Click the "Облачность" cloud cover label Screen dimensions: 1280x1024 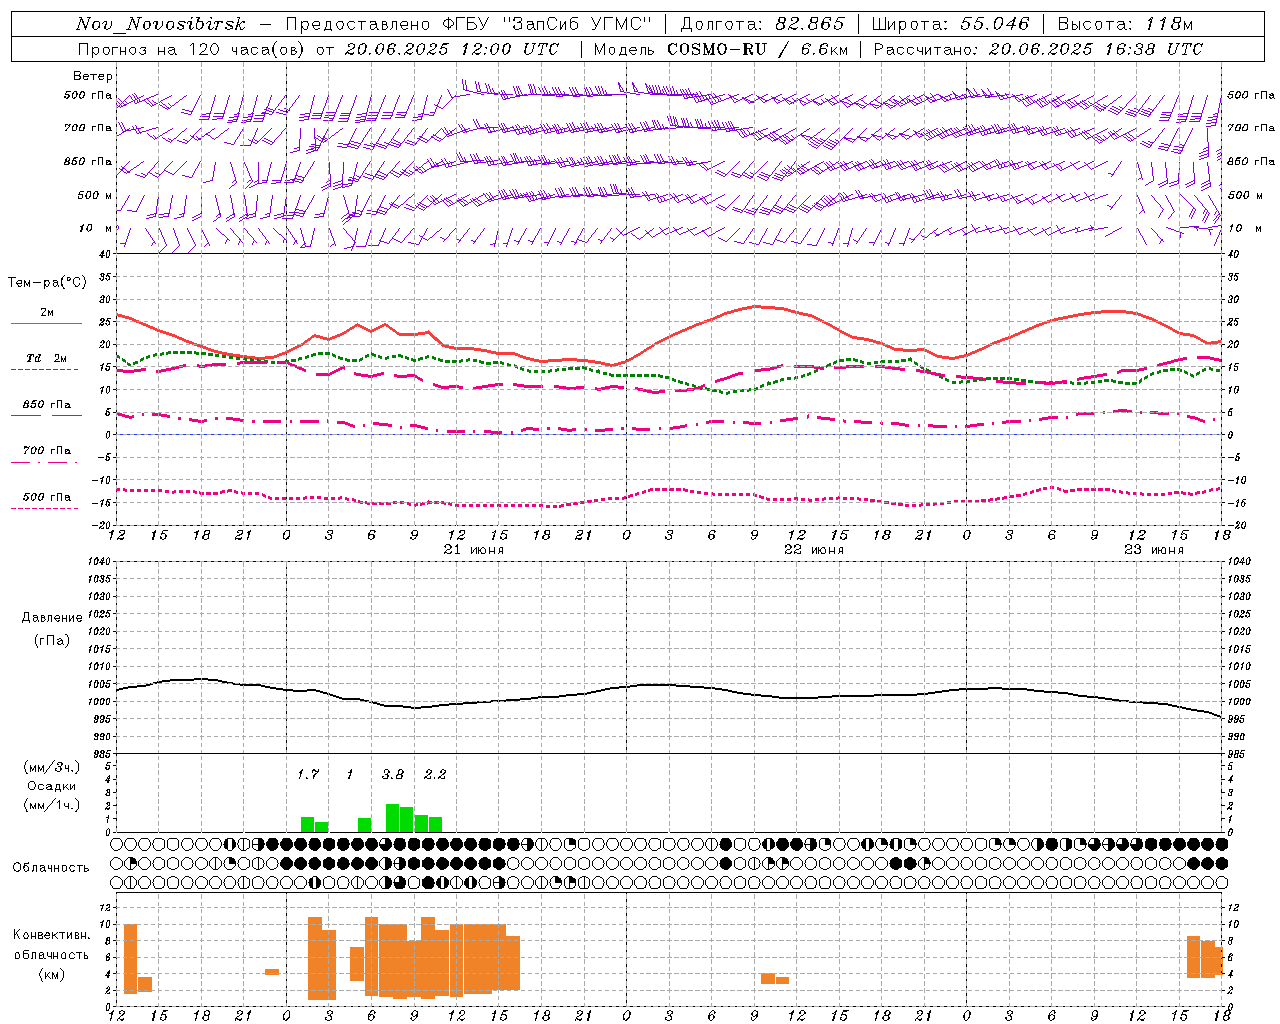click(51, 867)
